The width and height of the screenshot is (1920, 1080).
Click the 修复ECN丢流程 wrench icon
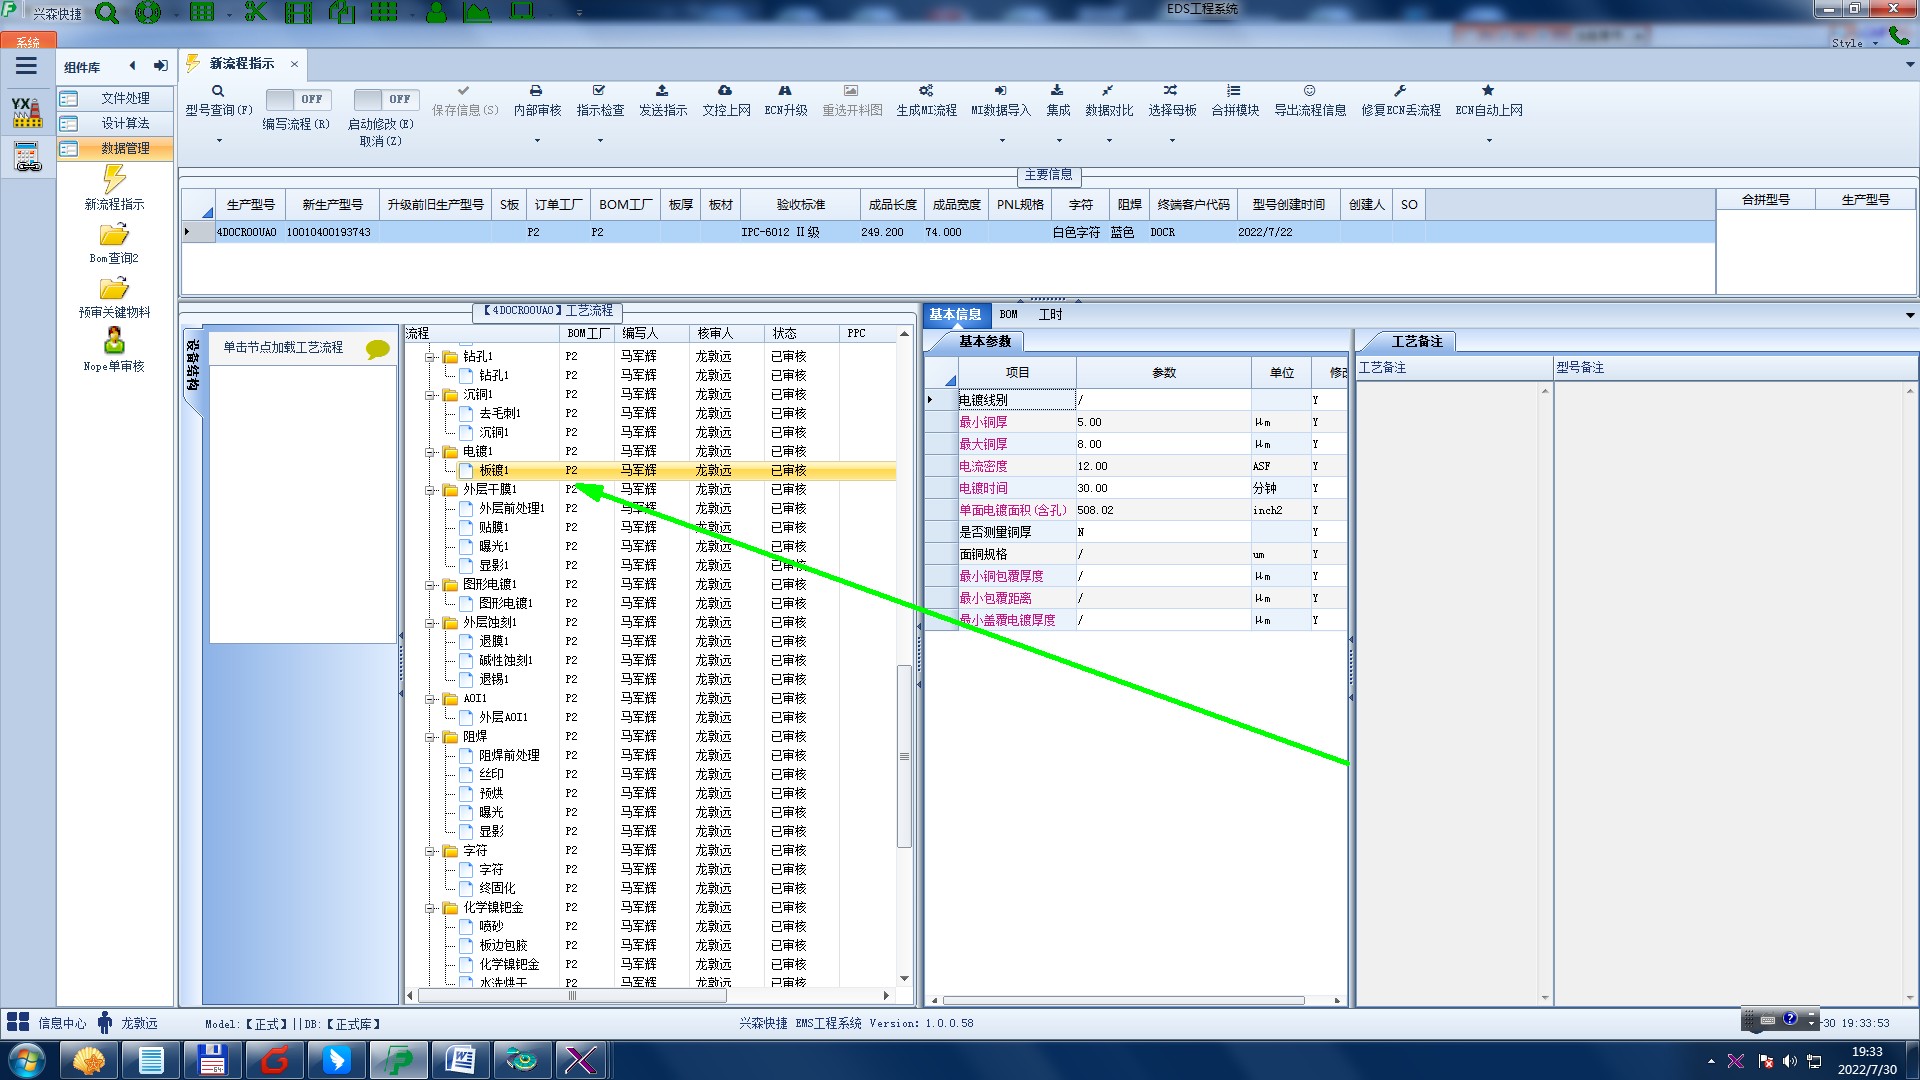click(1400, 91)
